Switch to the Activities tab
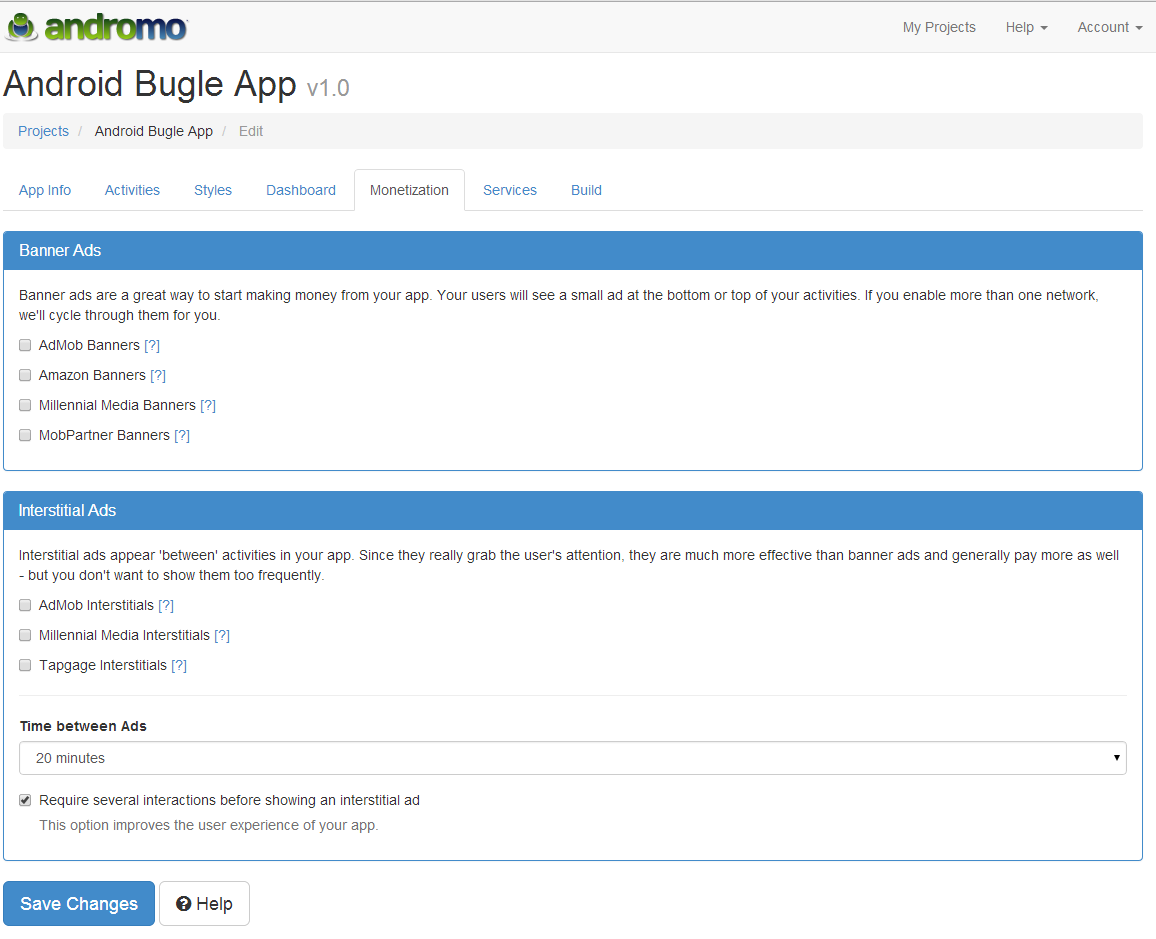The height and width of the screenshot is (939, 1156). coord(132,190)
